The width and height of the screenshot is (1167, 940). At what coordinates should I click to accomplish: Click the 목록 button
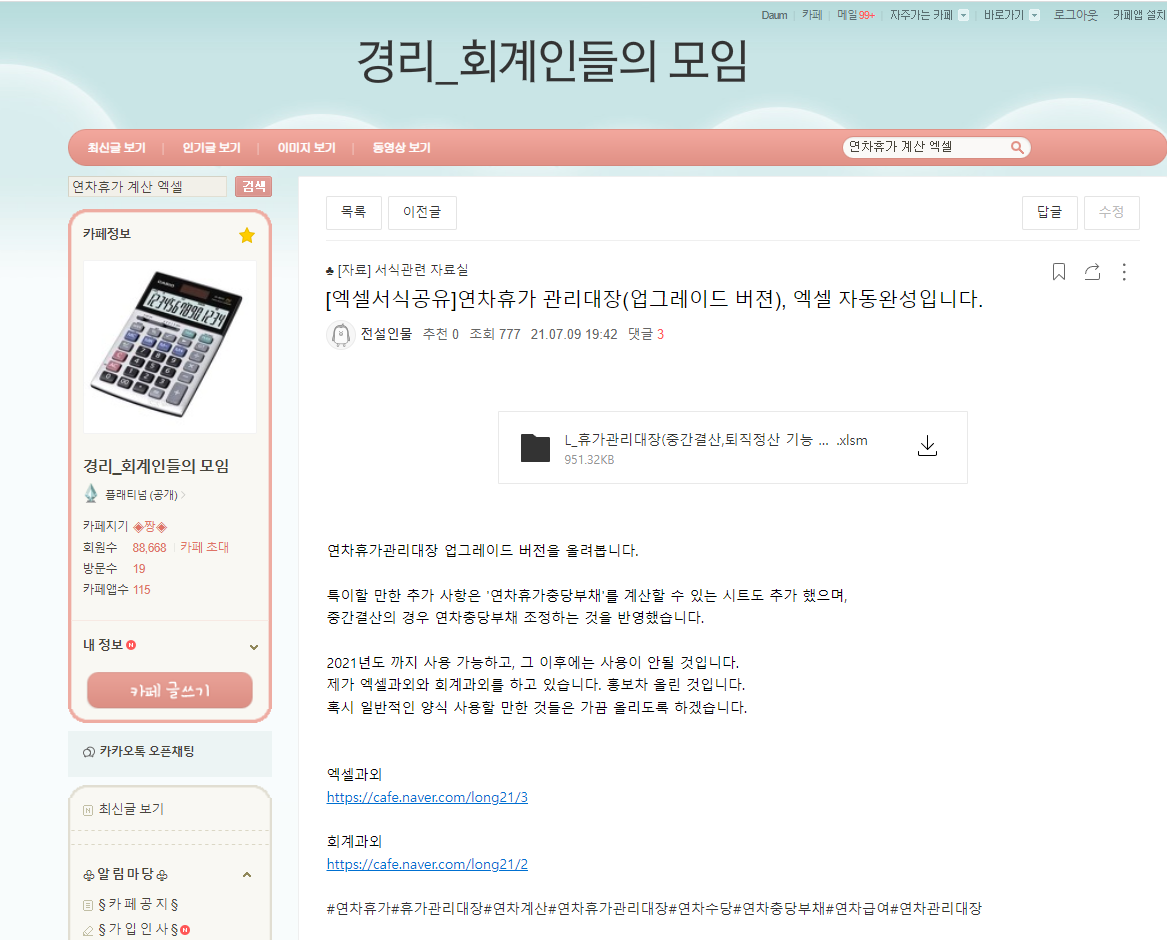click(x=353, y=212)
